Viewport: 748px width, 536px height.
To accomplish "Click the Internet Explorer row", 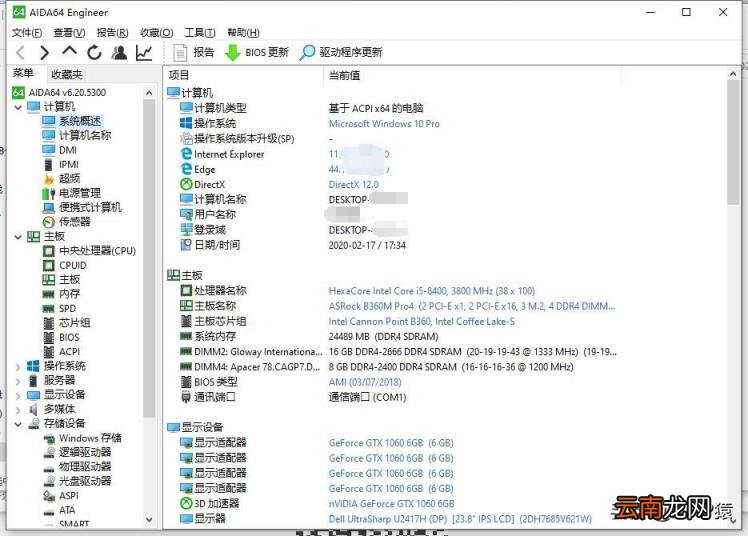I will point(284,155).
